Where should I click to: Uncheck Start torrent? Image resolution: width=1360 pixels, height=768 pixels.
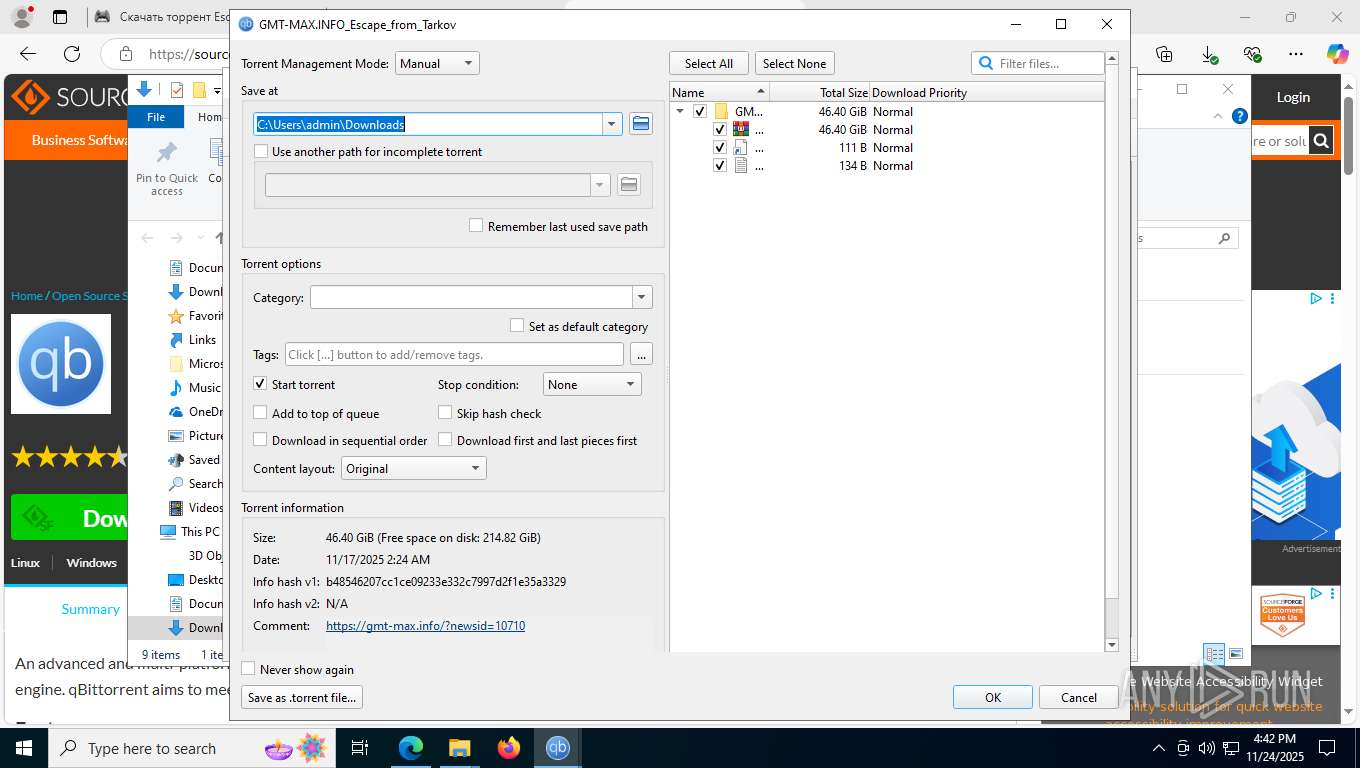coord(260,384)
